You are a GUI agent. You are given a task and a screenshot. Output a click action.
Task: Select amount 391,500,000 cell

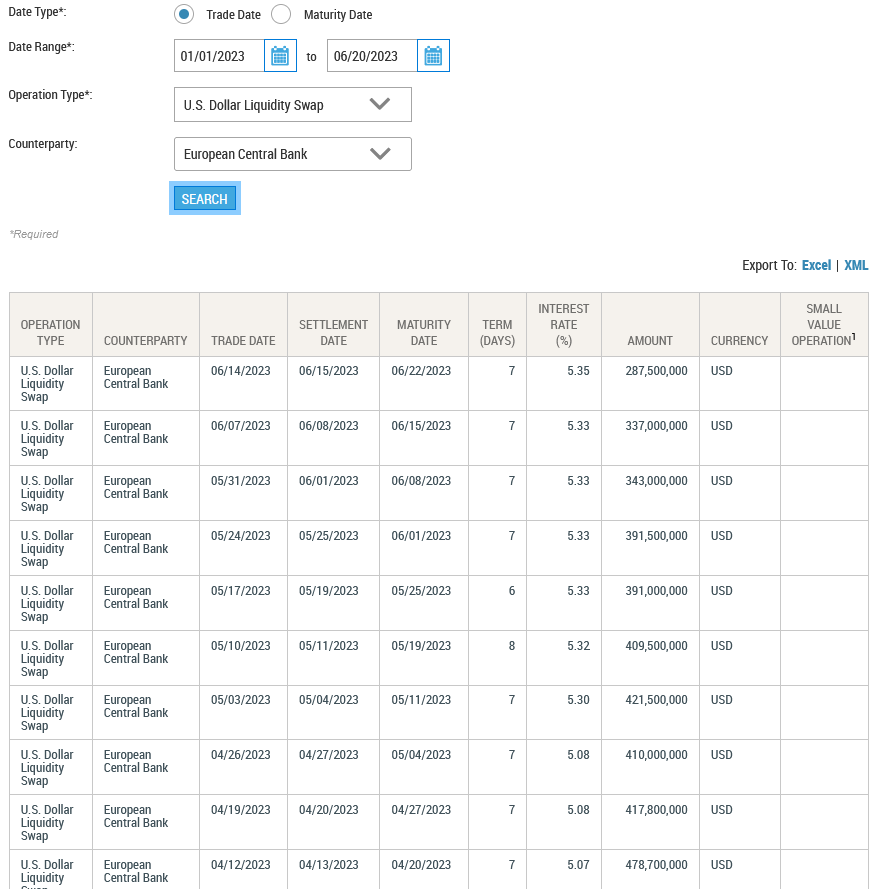click(x=650, y=548)
